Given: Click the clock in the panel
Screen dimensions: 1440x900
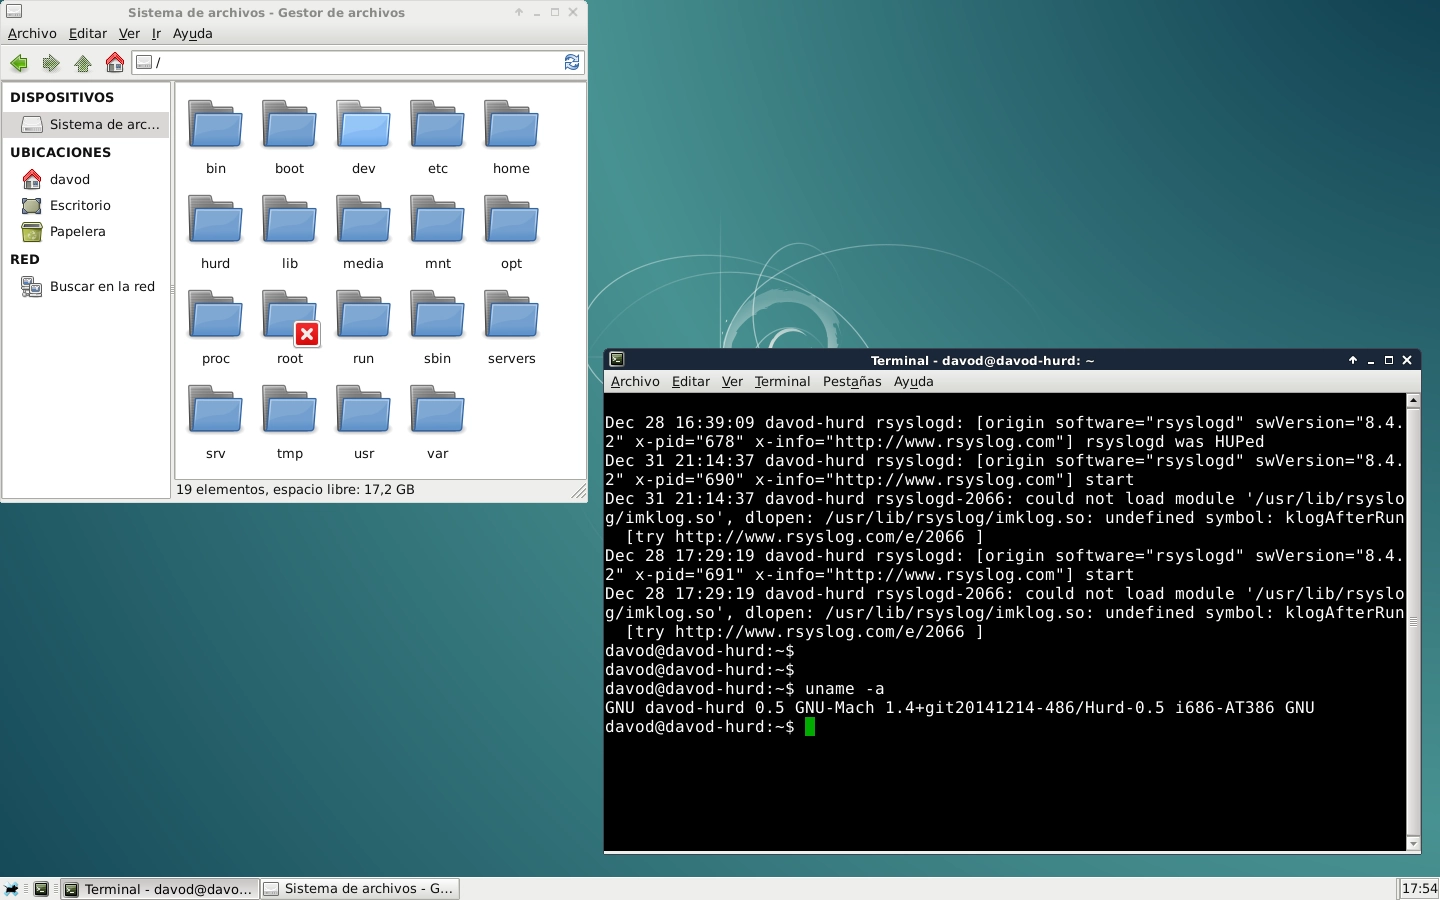Looking at the screenshot, I should [1418, 889].
